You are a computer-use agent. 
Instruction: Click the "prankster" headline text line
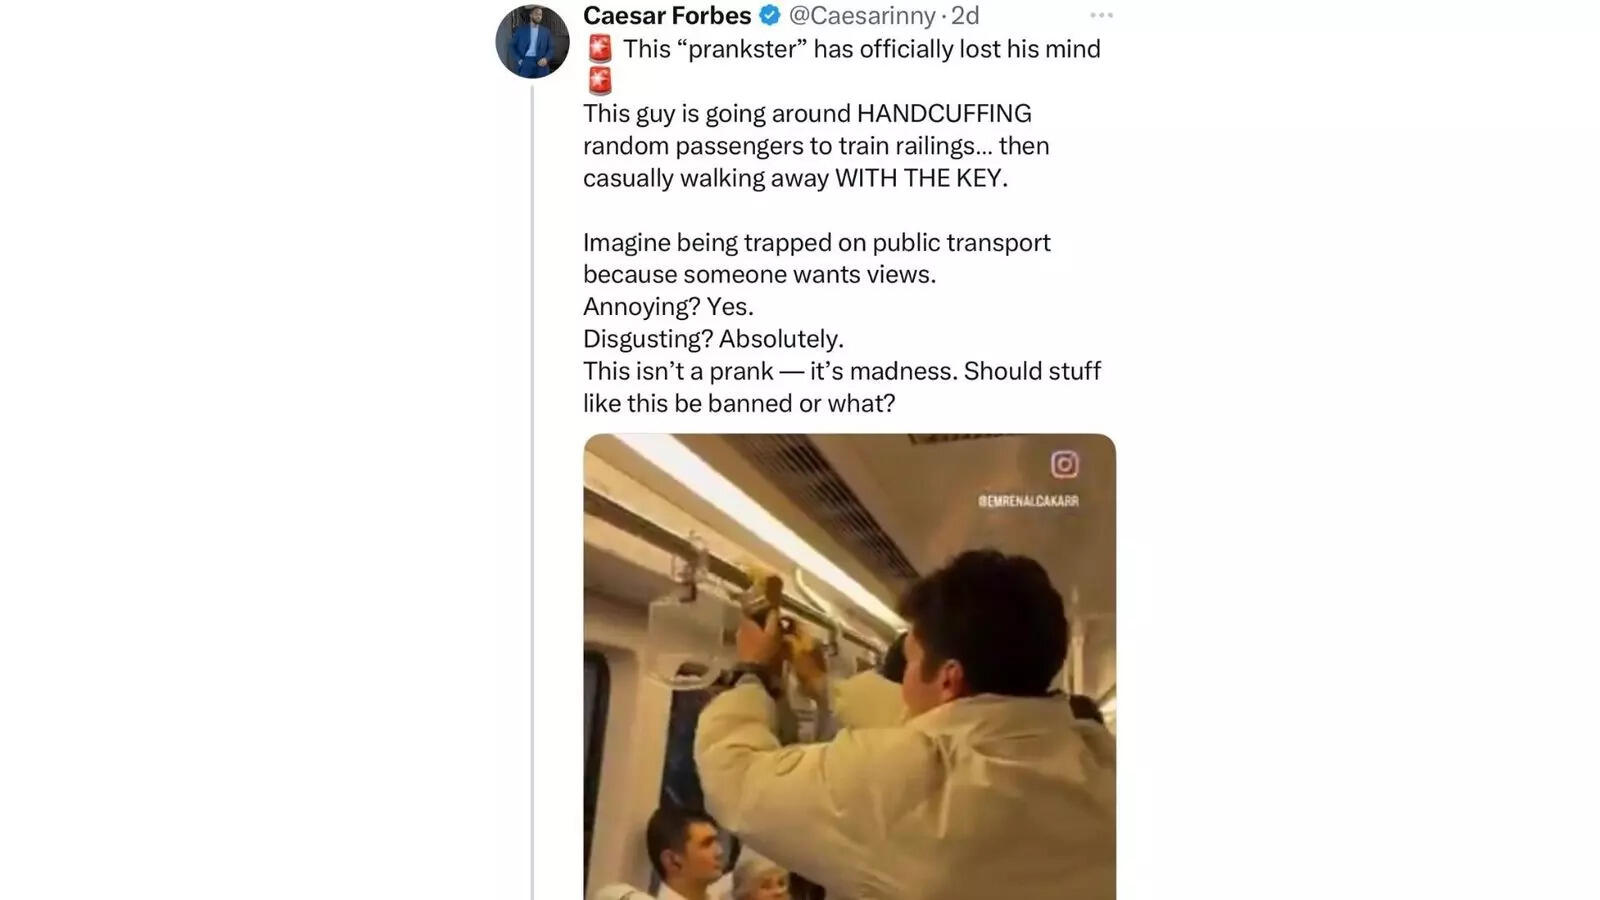(x=861, y=49)
